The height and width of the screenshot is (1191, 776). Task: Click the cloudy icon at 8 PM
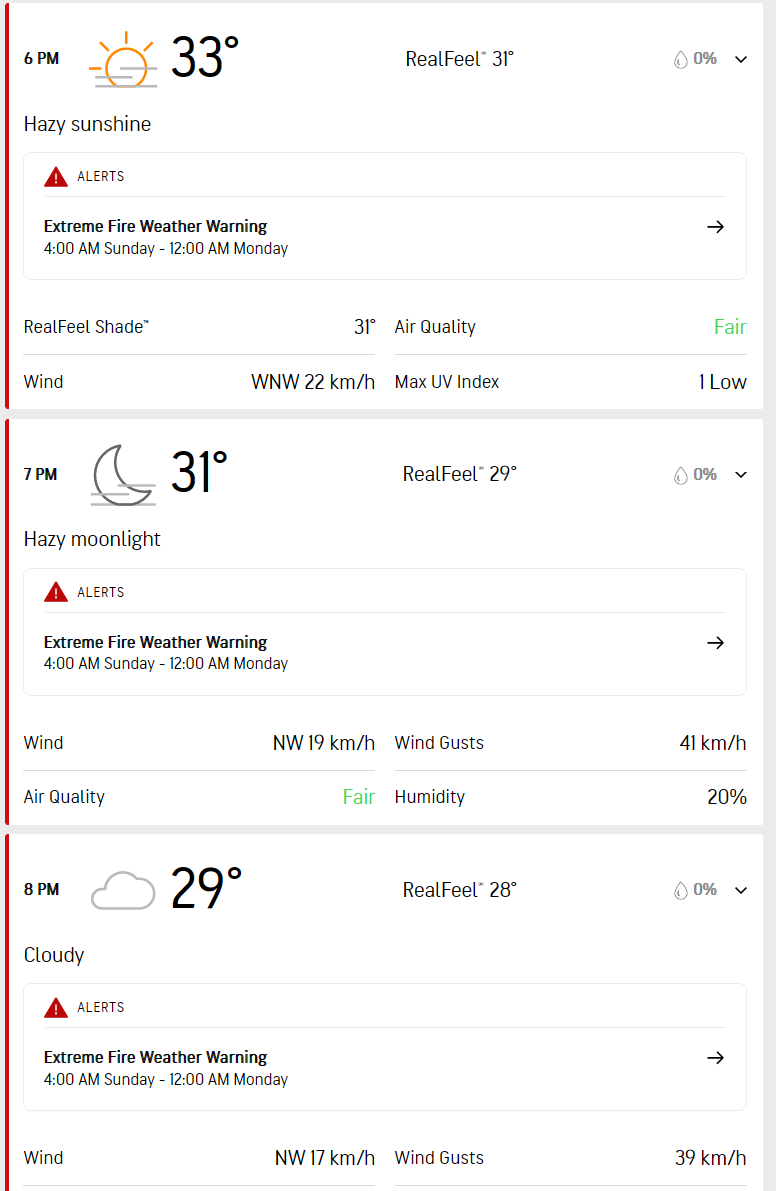[x=123, y=890]
